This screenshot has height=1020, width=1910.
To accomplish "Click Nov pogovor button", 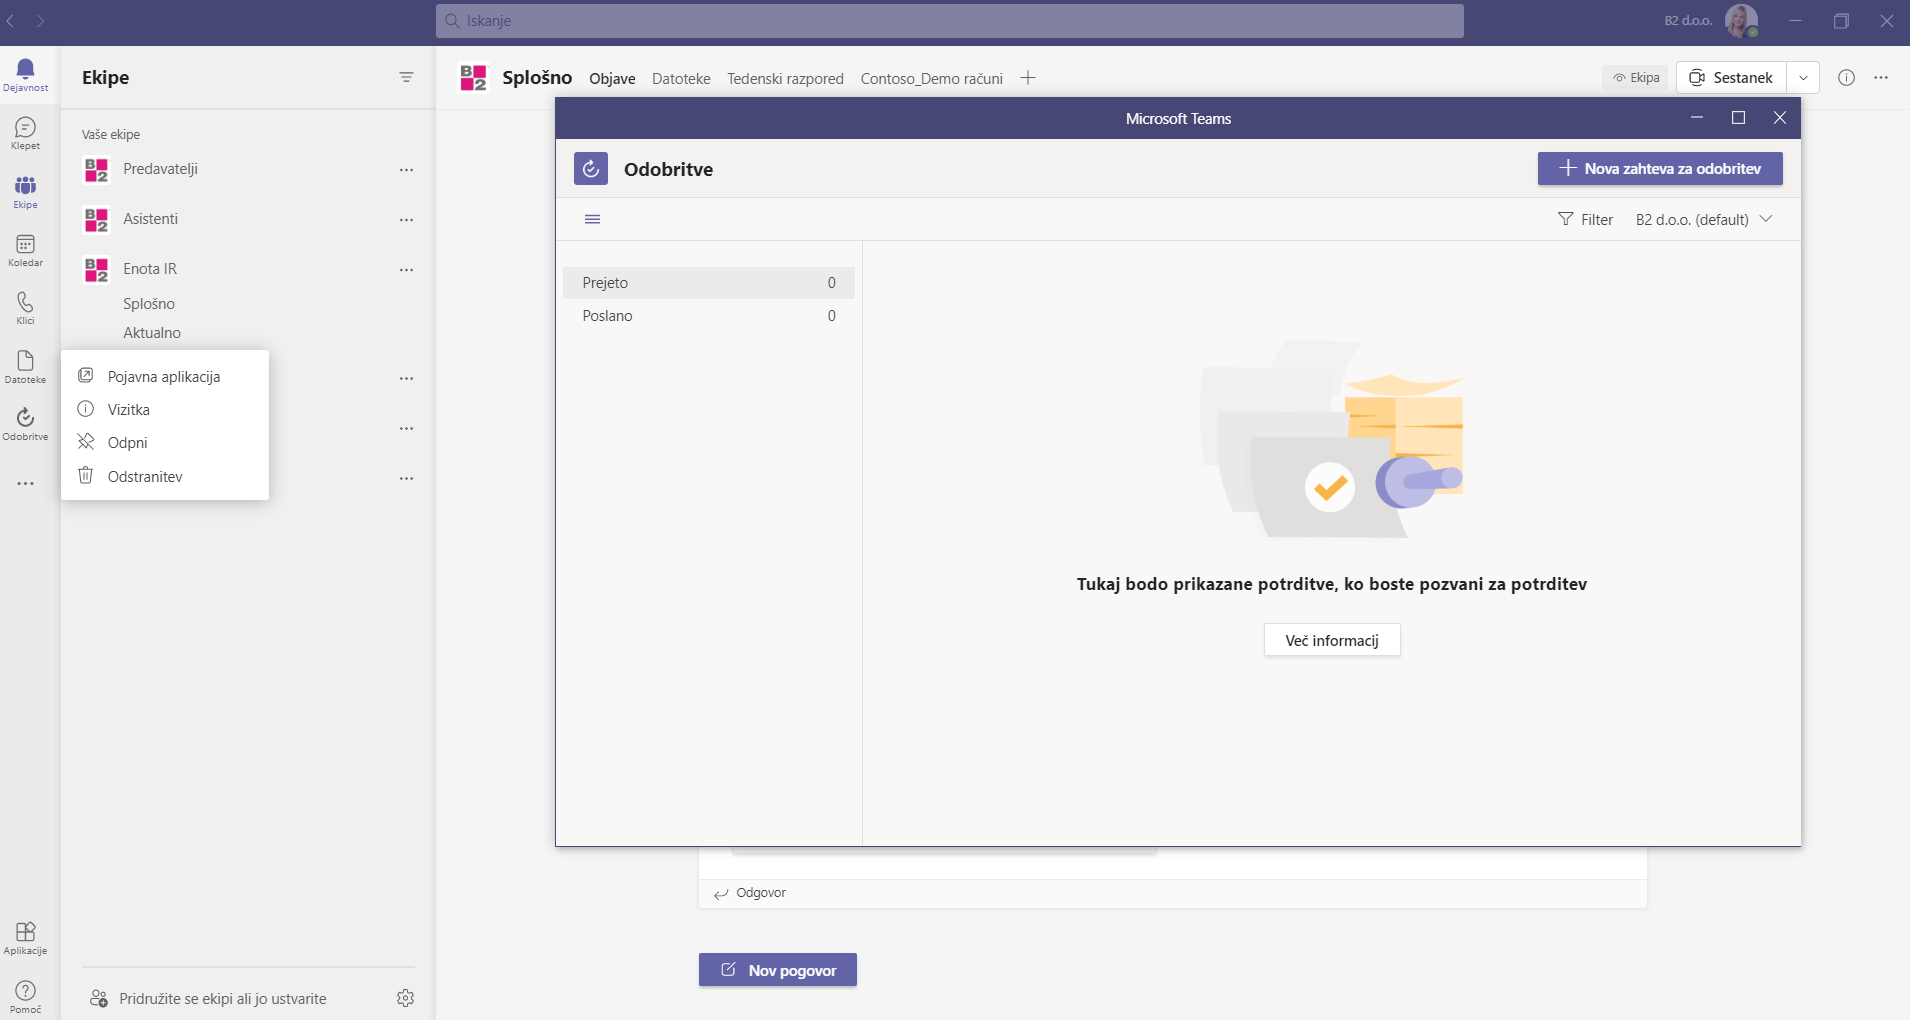I will [777, 970].
